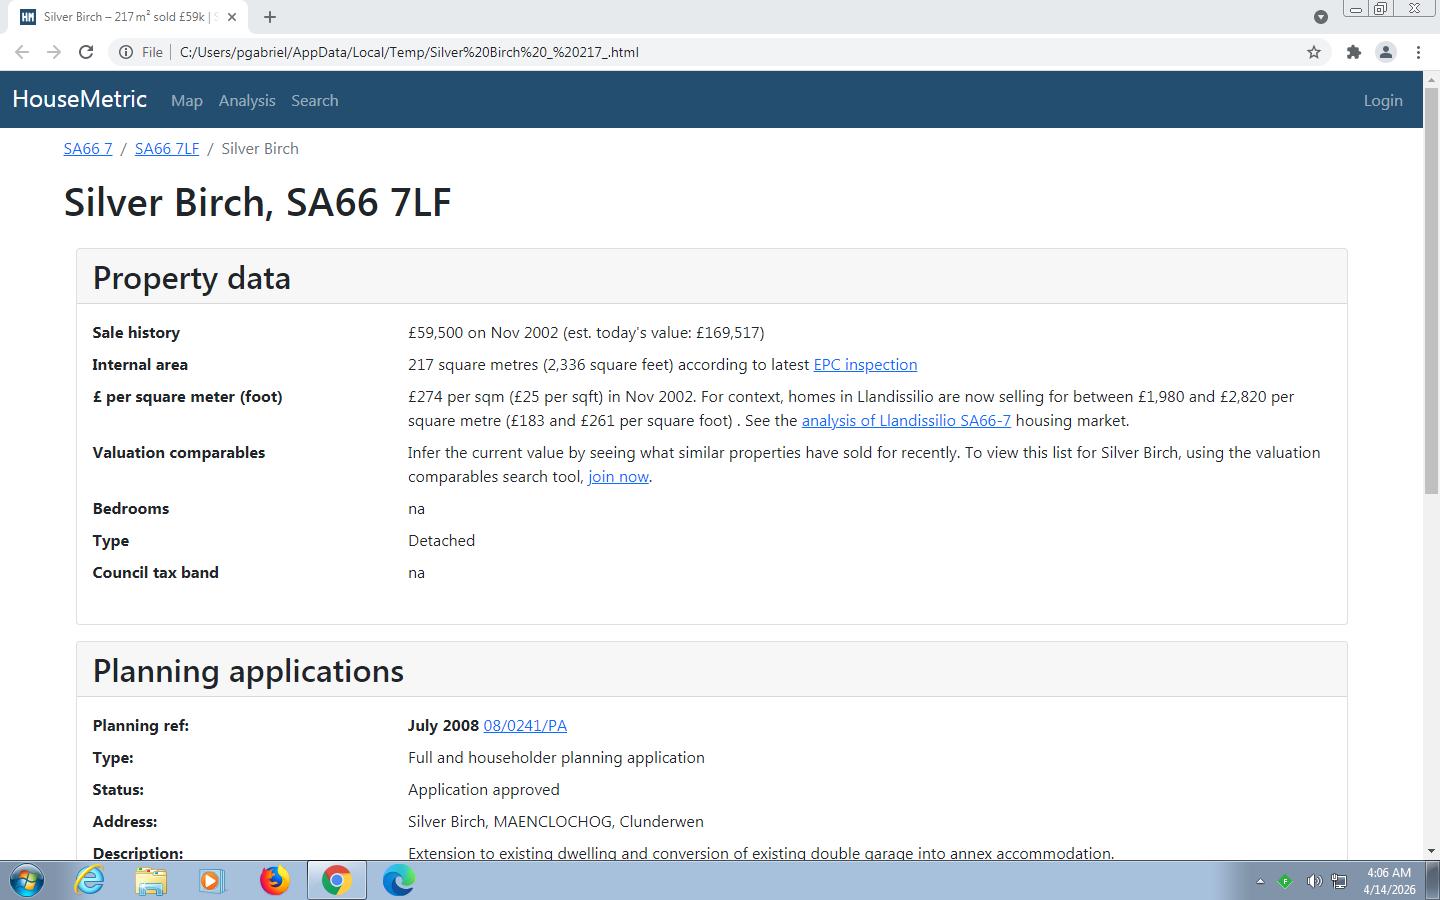Launch Firefox from the taskbar
Screen dimensions: 1440x900
point(274,880)
